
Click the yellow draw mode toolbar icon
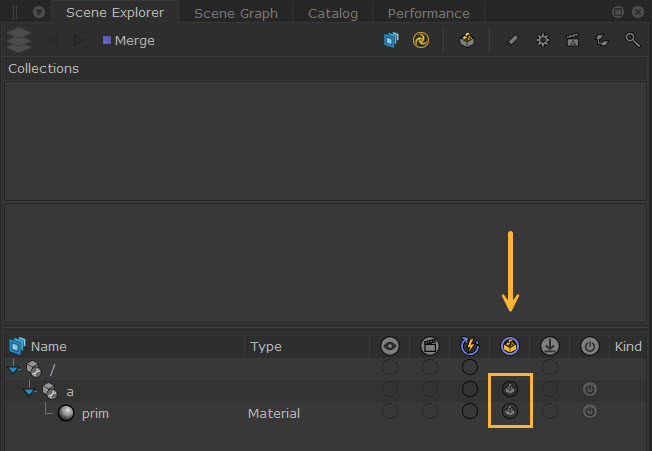tap(466, 40)
